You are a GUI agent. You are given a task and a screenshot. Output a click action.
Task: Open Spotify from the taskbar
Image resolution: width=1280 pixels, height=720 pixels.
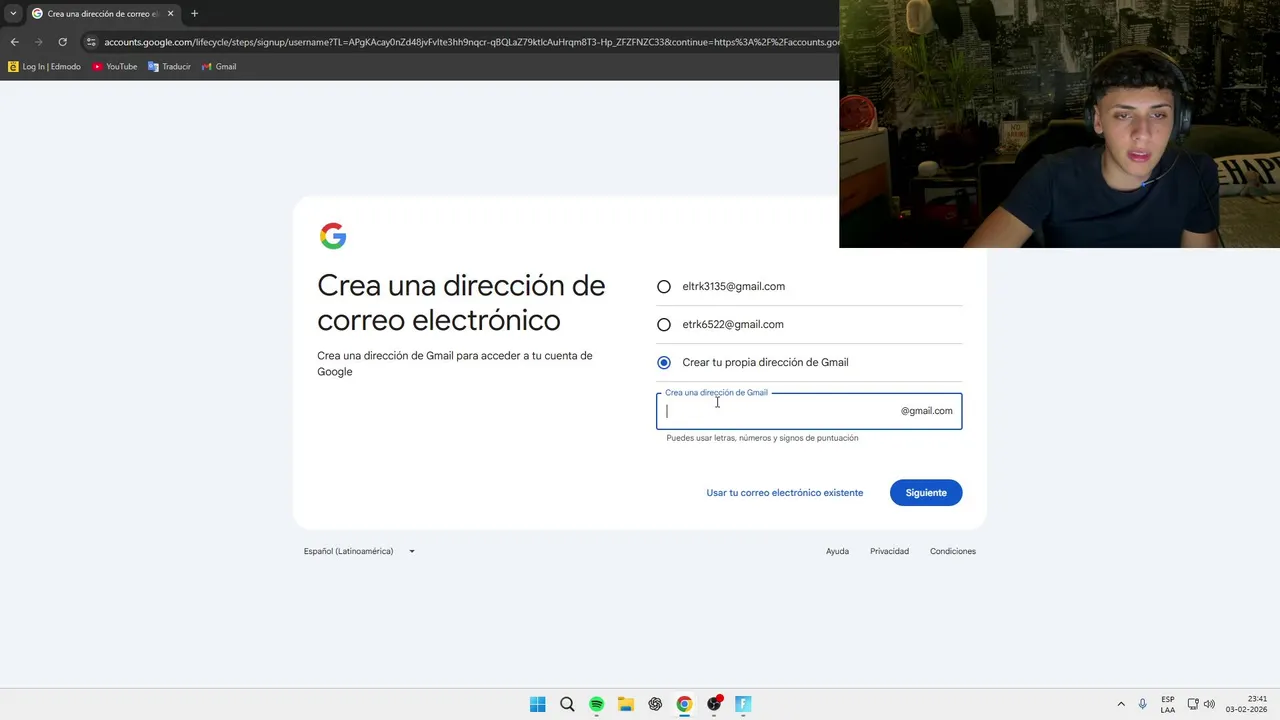coord(596,704)
